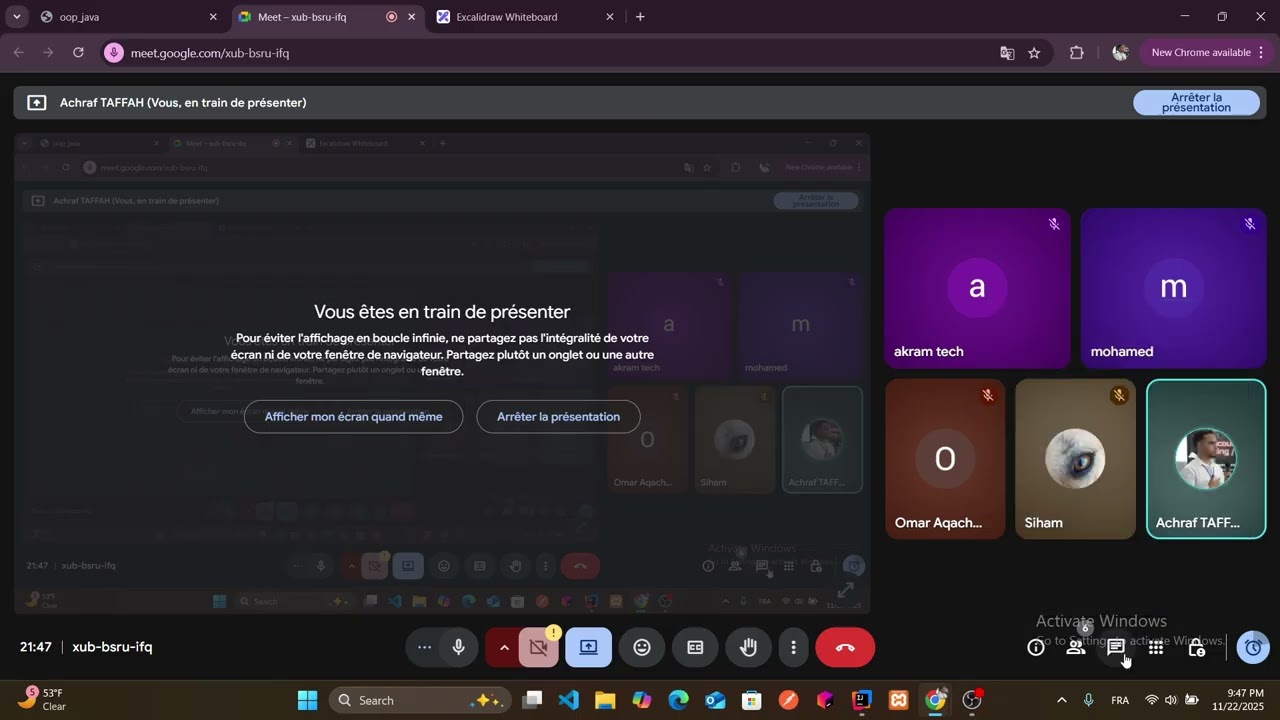Image resolution: width=1280 pixels, height=720 pixels.
Task: Click Arrêter la présentation in center dialog
Action: (558, 417)
